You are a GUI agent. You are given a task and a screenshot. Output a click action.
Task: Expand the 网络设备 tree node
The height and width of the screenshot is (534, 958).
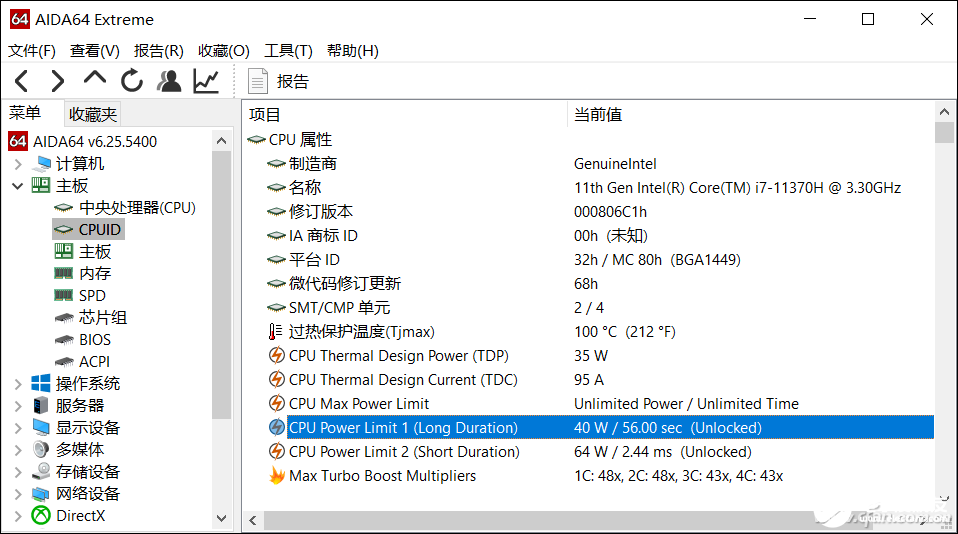[18, 494]
